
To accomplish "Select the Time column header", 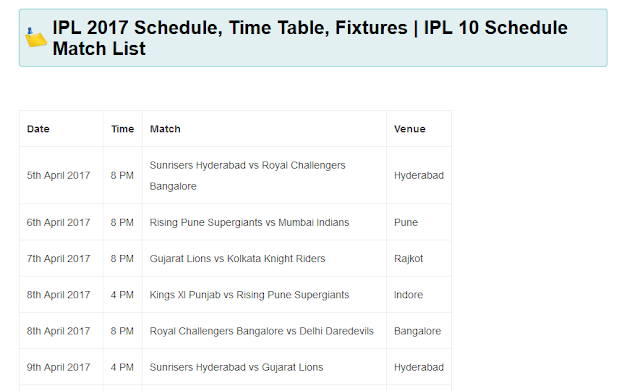I will [x=122, y=129].
